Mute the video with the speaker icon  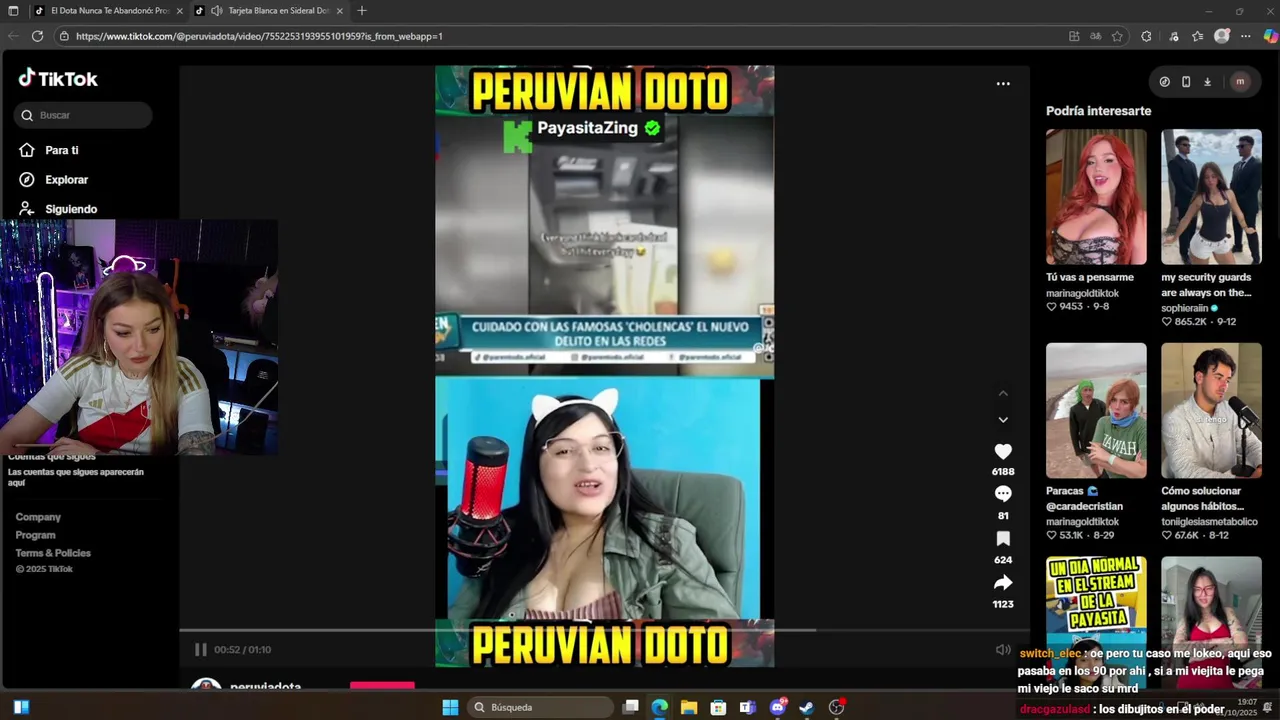[x=1003, y=649]
